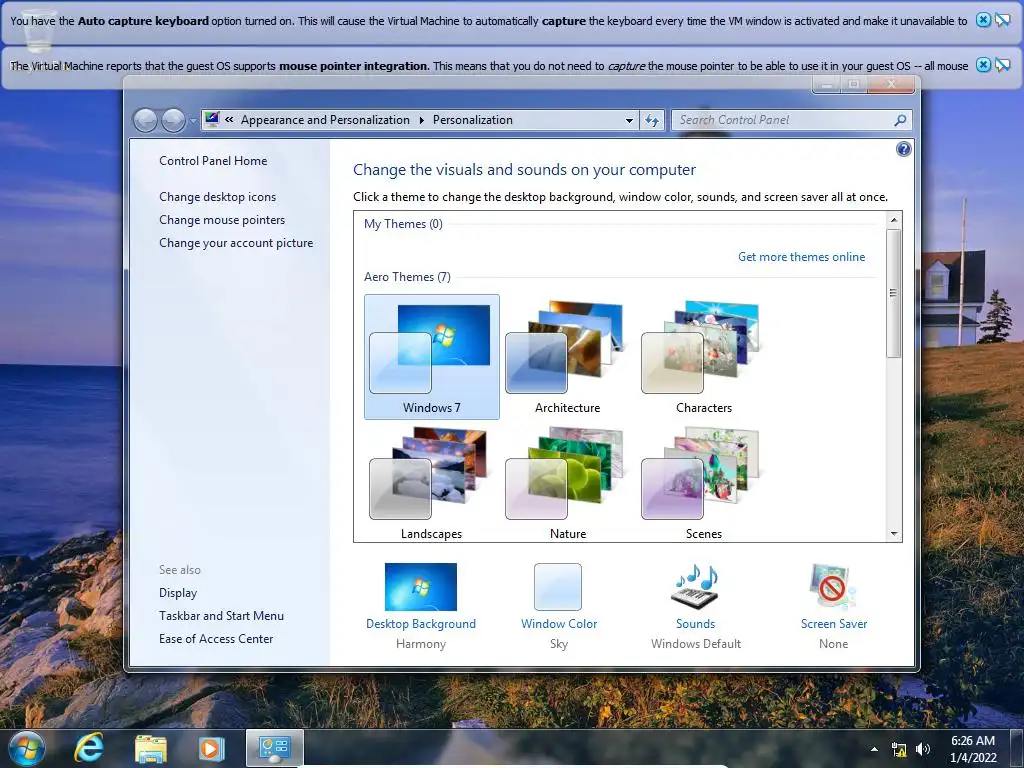1024x768 pixels.
Task: Dismiss the mouse pointer integration notification
Action: click(x=983, y=65)
